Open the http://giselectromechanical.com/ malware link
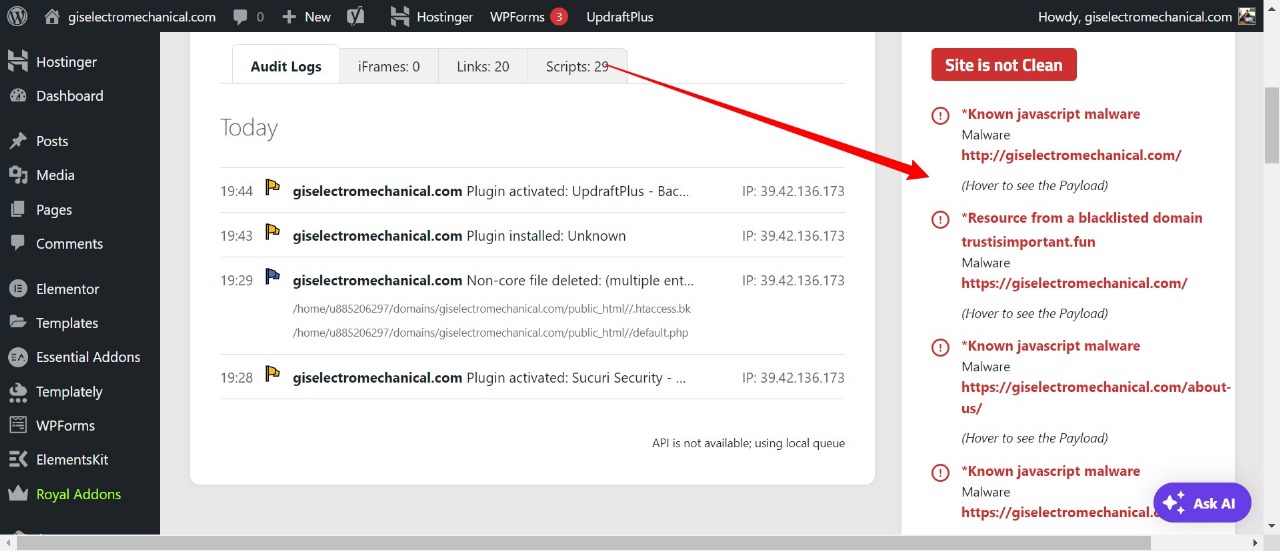Screen dimensions: 1280x551 click(1071, 155)
